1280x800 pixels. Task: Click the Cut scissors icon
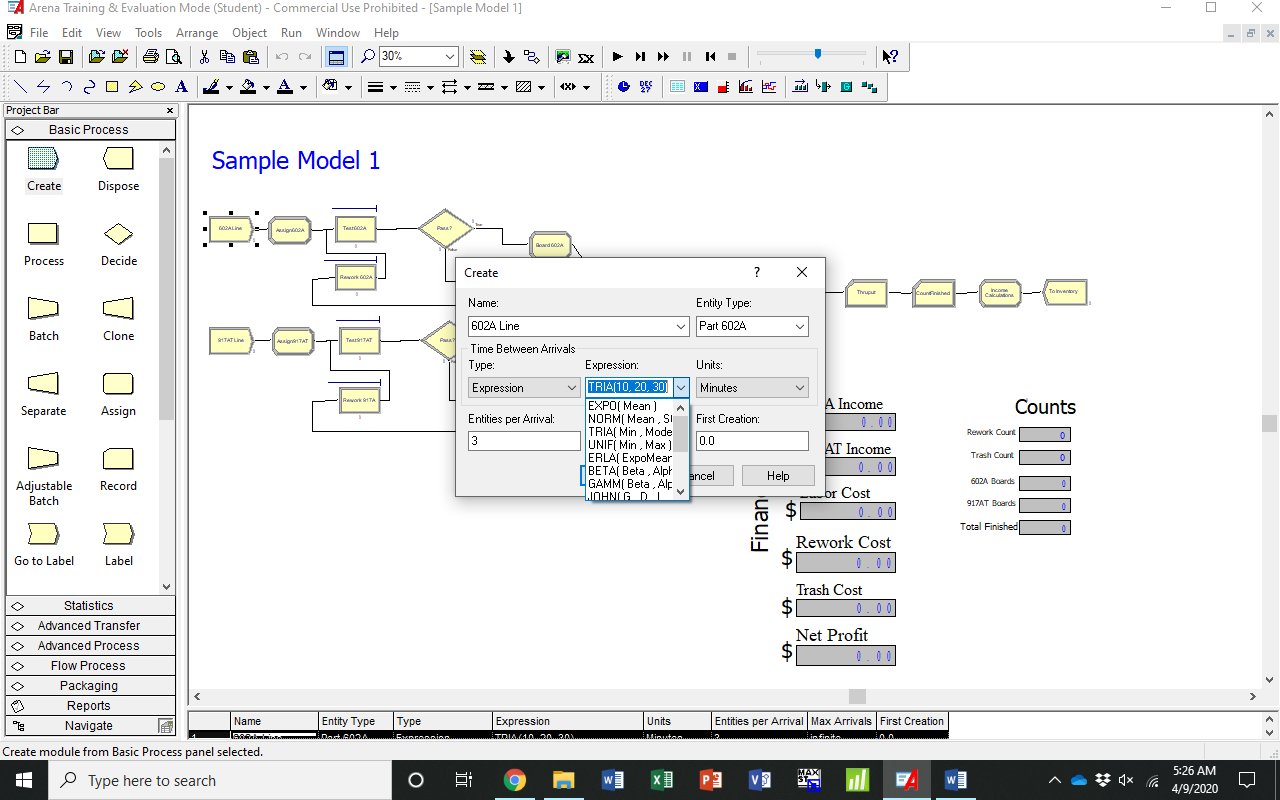point(204,57)
